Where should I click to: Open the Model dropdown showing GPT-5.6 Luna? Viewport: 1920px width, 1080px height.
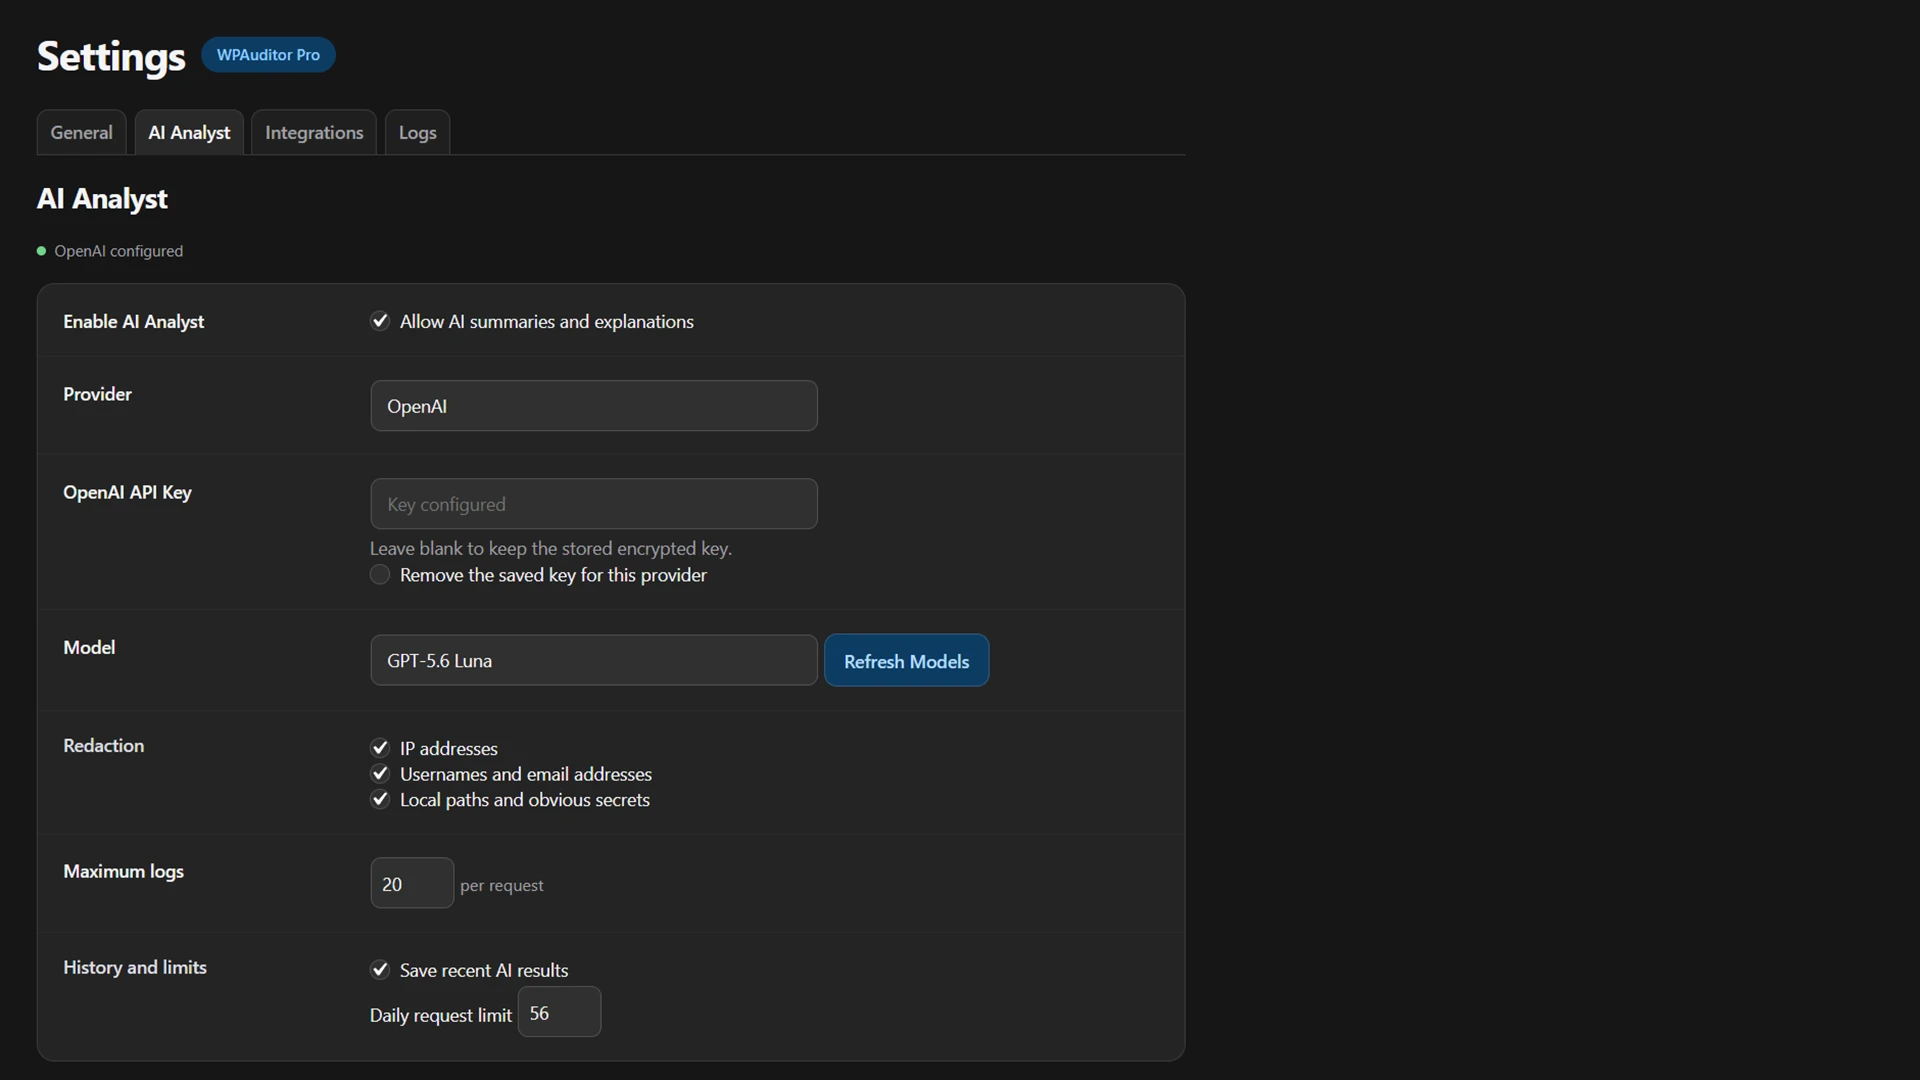click(x=594, y=660)
